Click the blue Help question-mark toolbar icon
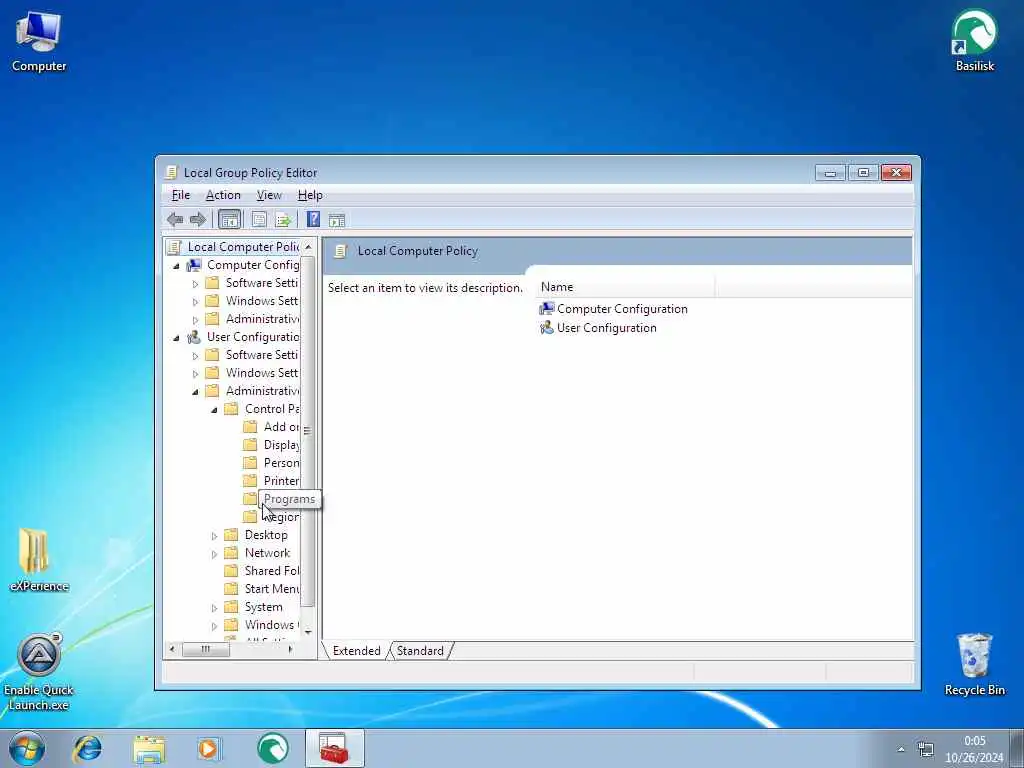This screenshot has width=1024, height=768. coord(313,219)
